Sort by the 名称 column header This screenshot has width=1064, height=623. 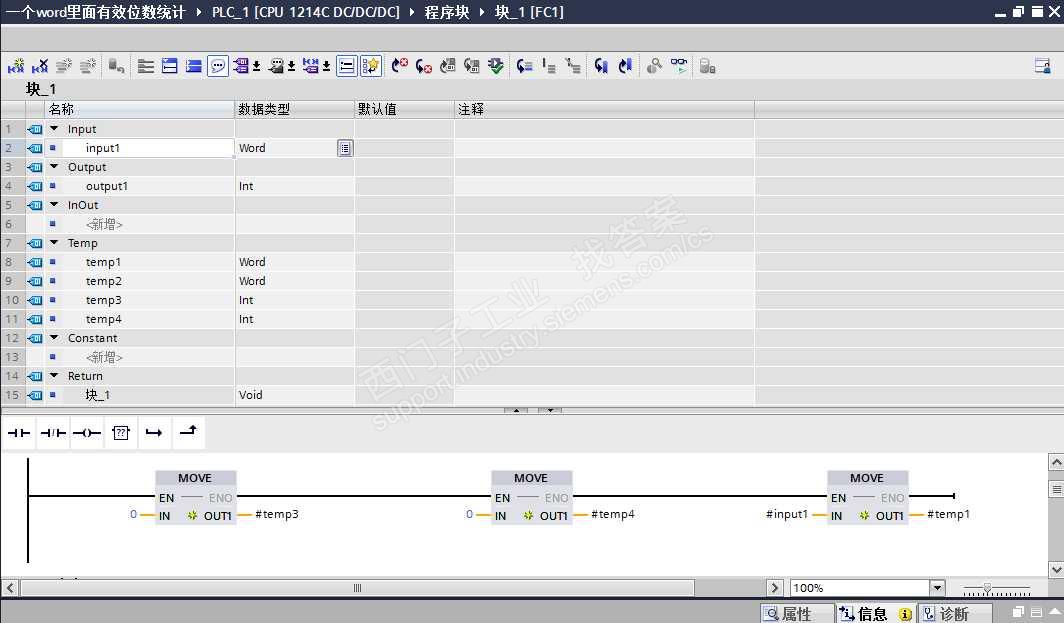point(139,109)
